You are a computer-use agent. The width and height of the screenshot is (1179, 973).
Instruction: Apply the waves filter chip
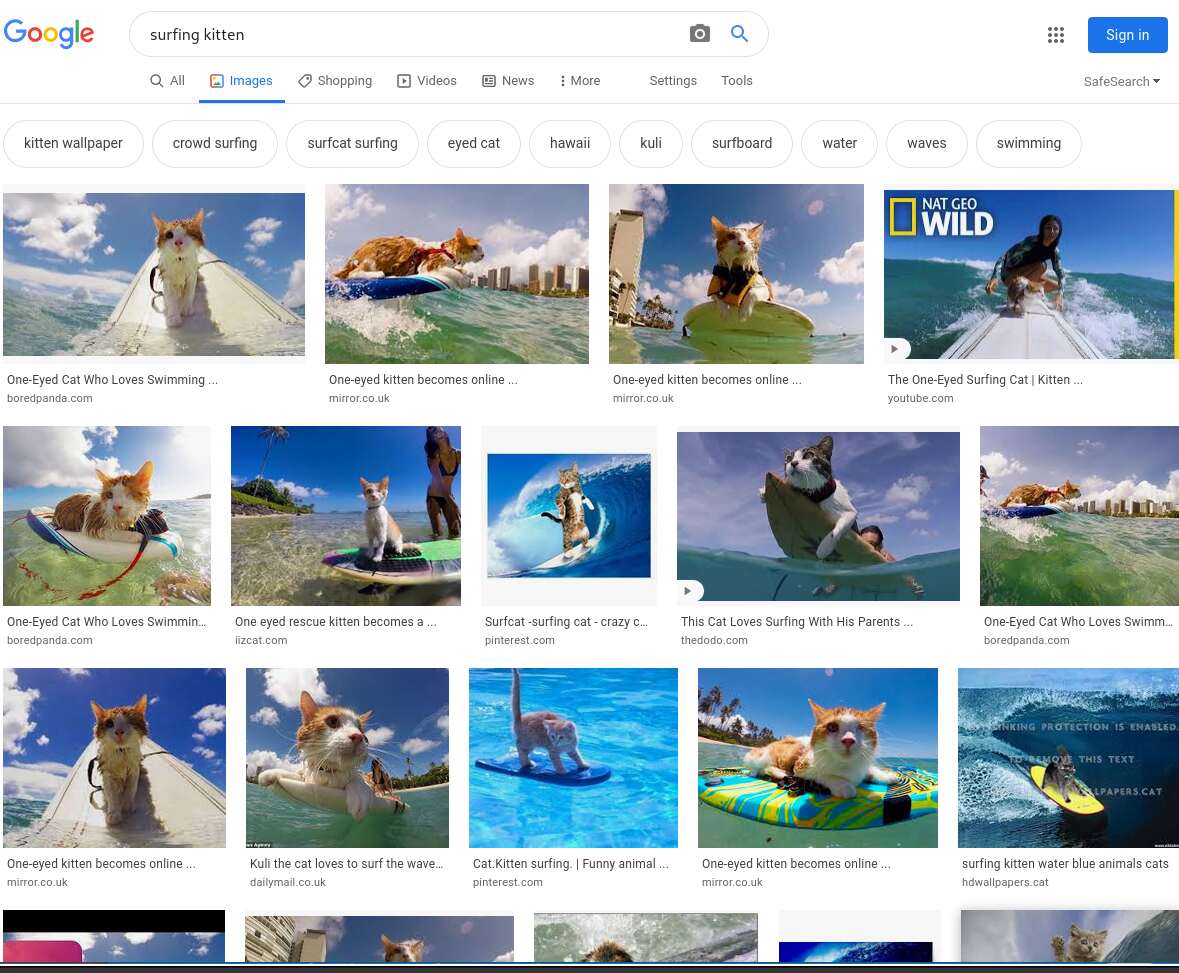(x=927, y=144)
